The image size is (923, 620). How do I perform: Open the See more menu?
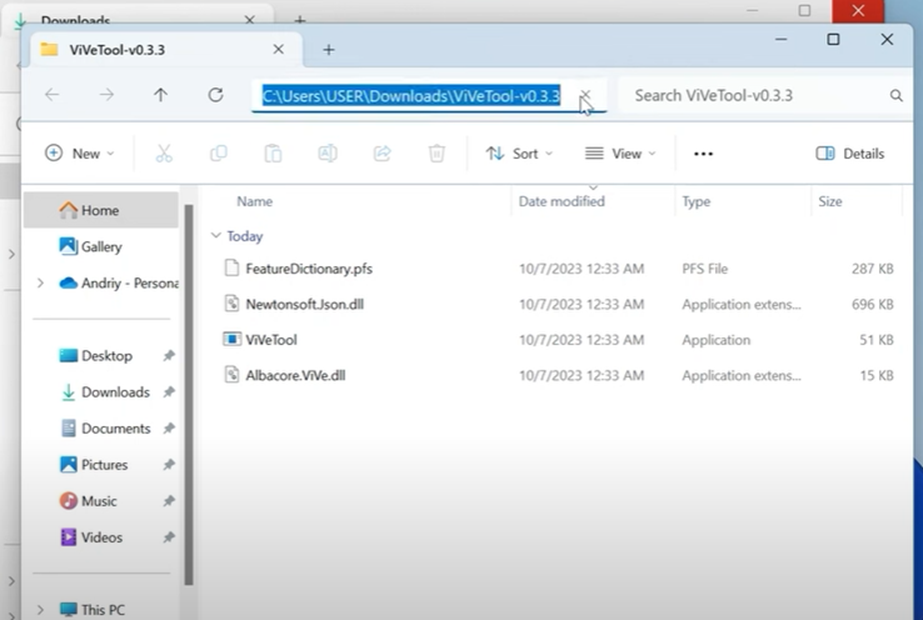point(702,153)
